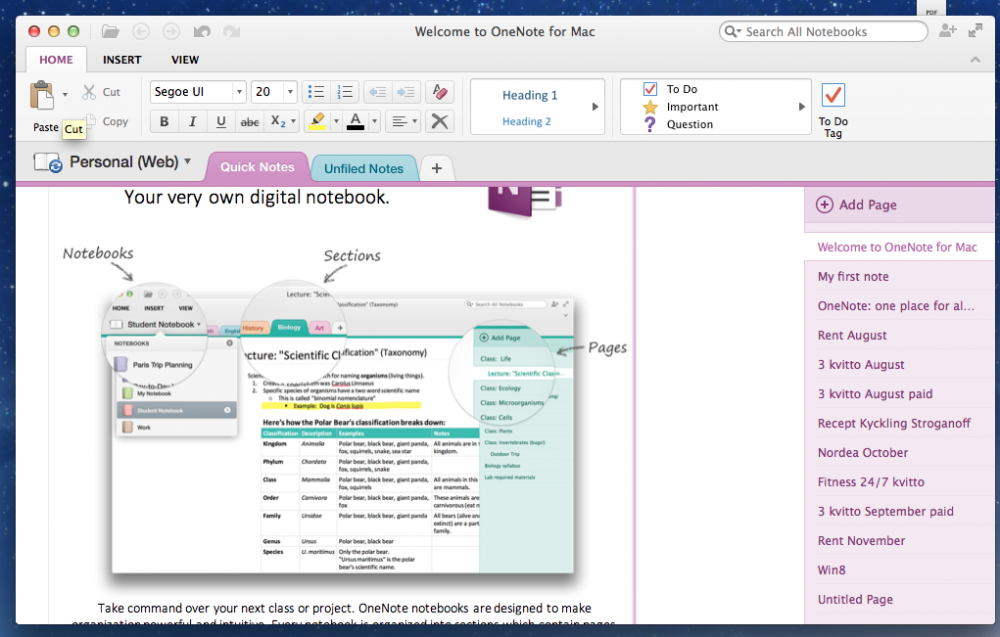The height and width of the screenshot is (637, 1000).
Task: Click the paragraph alignment icon
Action: click(399, 121)
